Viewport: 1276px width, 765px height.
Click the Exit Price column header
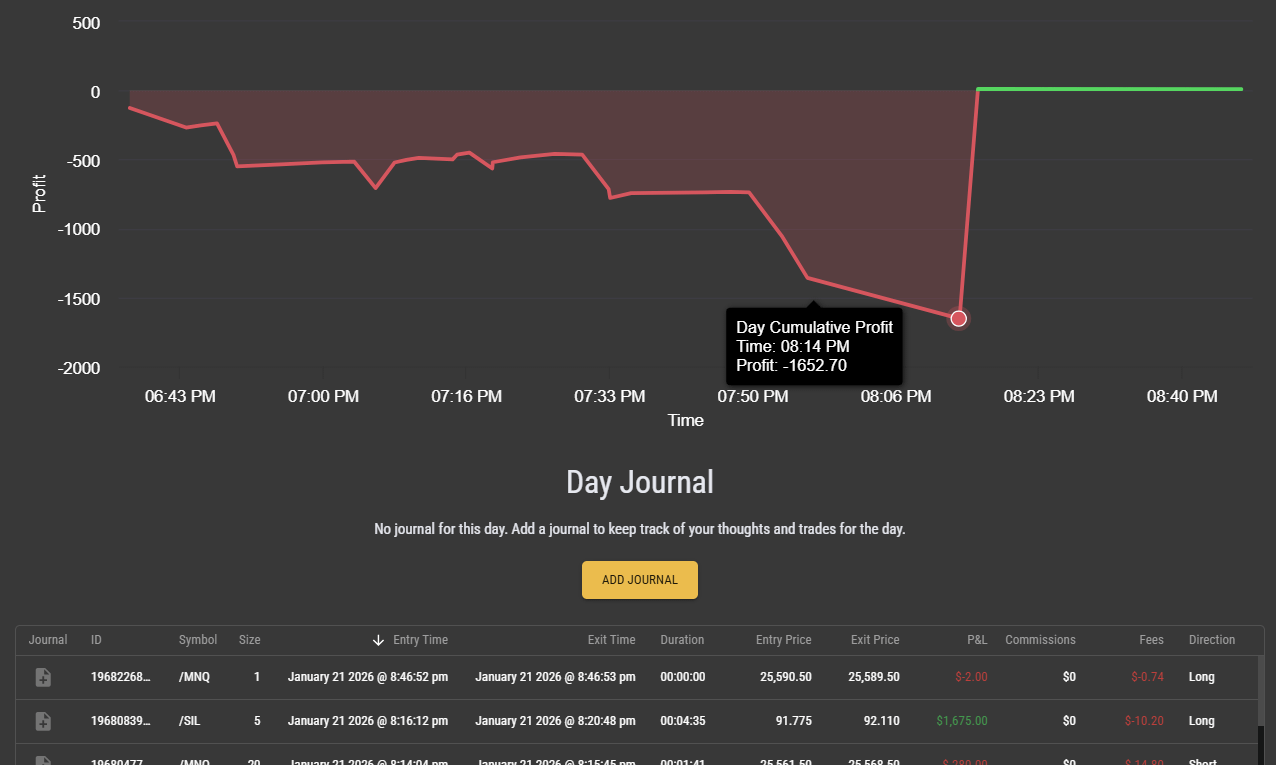point(874,640)
